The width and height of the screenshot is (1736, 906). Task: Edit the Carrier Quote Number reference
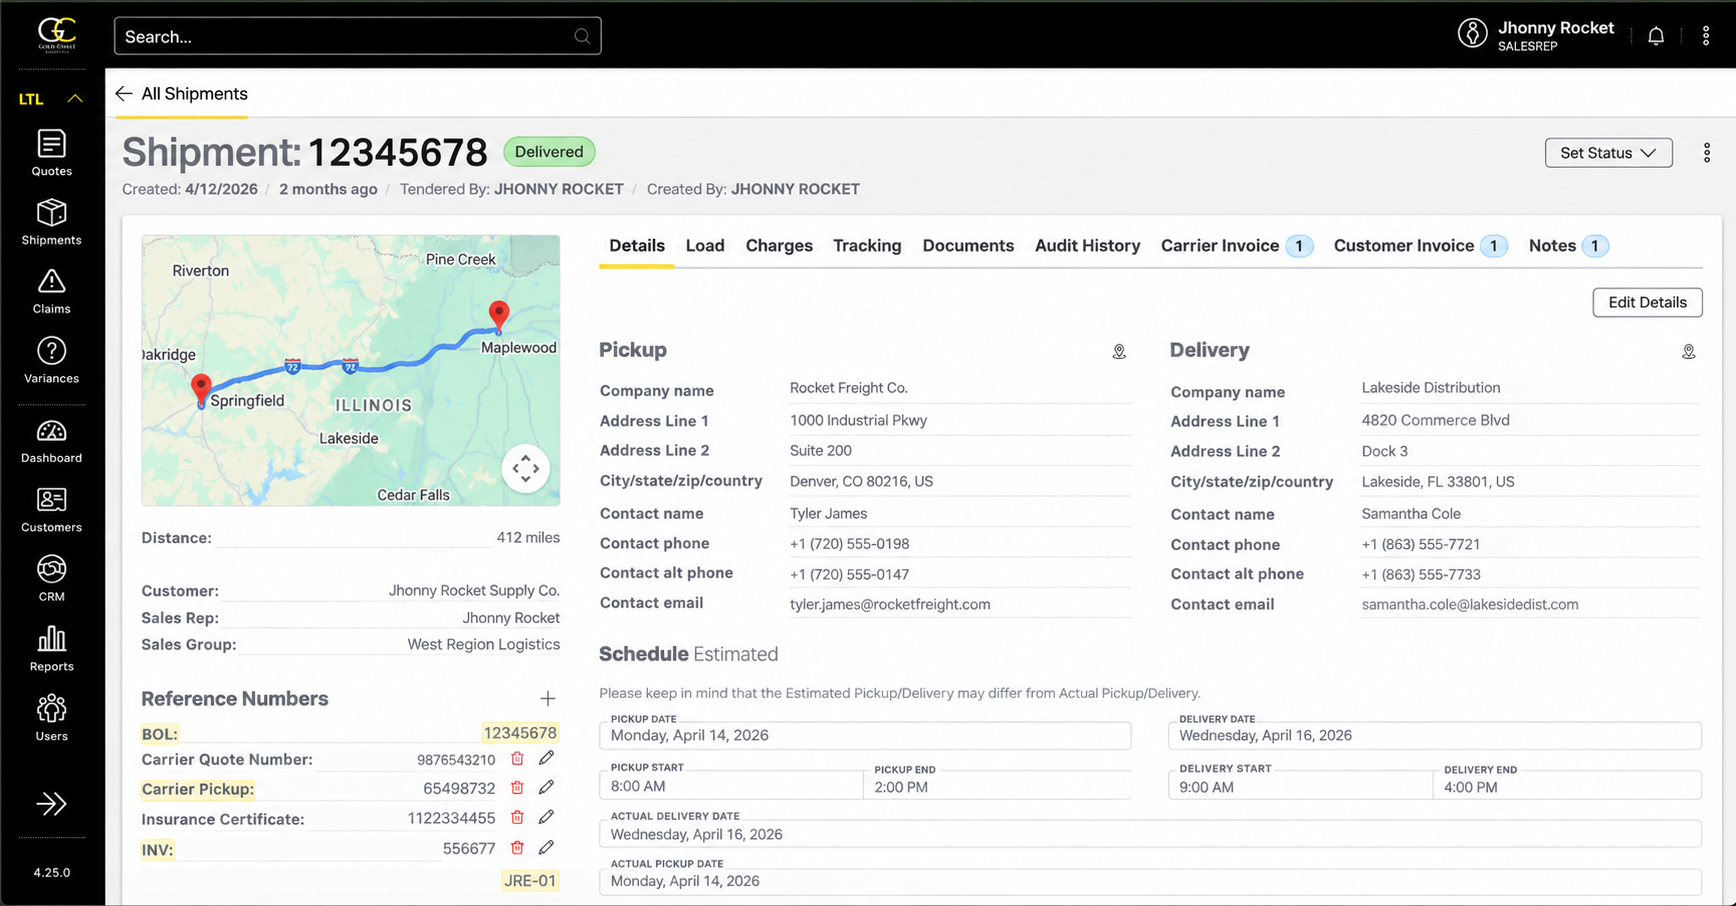546,758
